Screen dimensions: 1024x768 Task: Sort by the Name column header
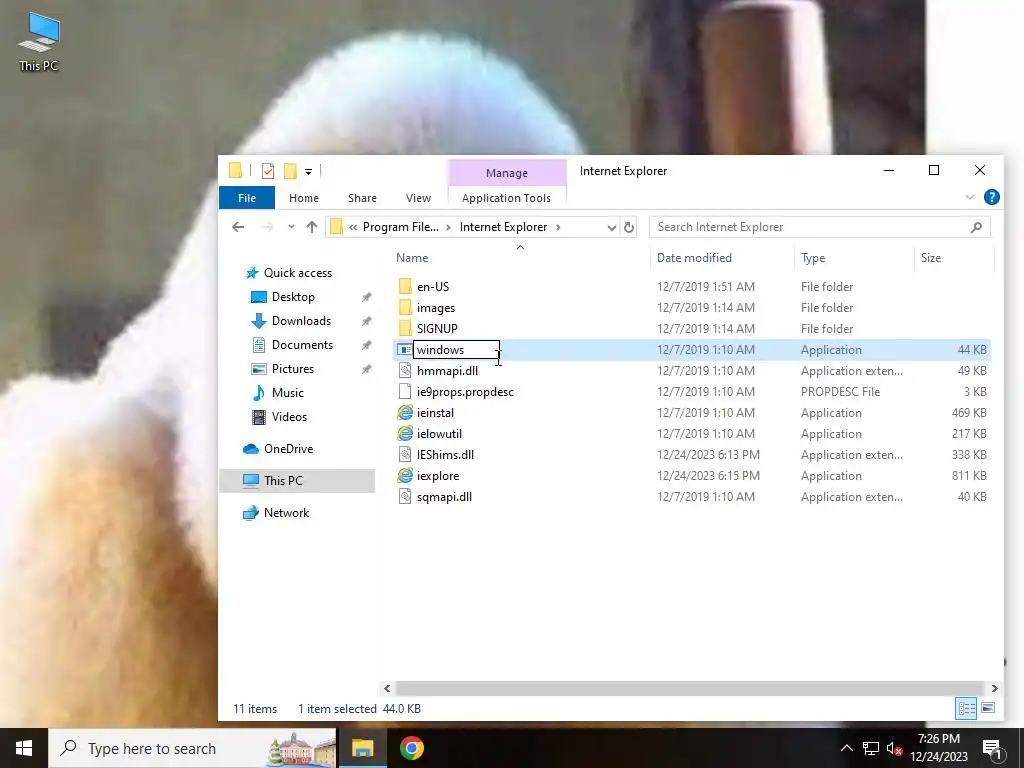pyautogui.click(x=412, y=258)
